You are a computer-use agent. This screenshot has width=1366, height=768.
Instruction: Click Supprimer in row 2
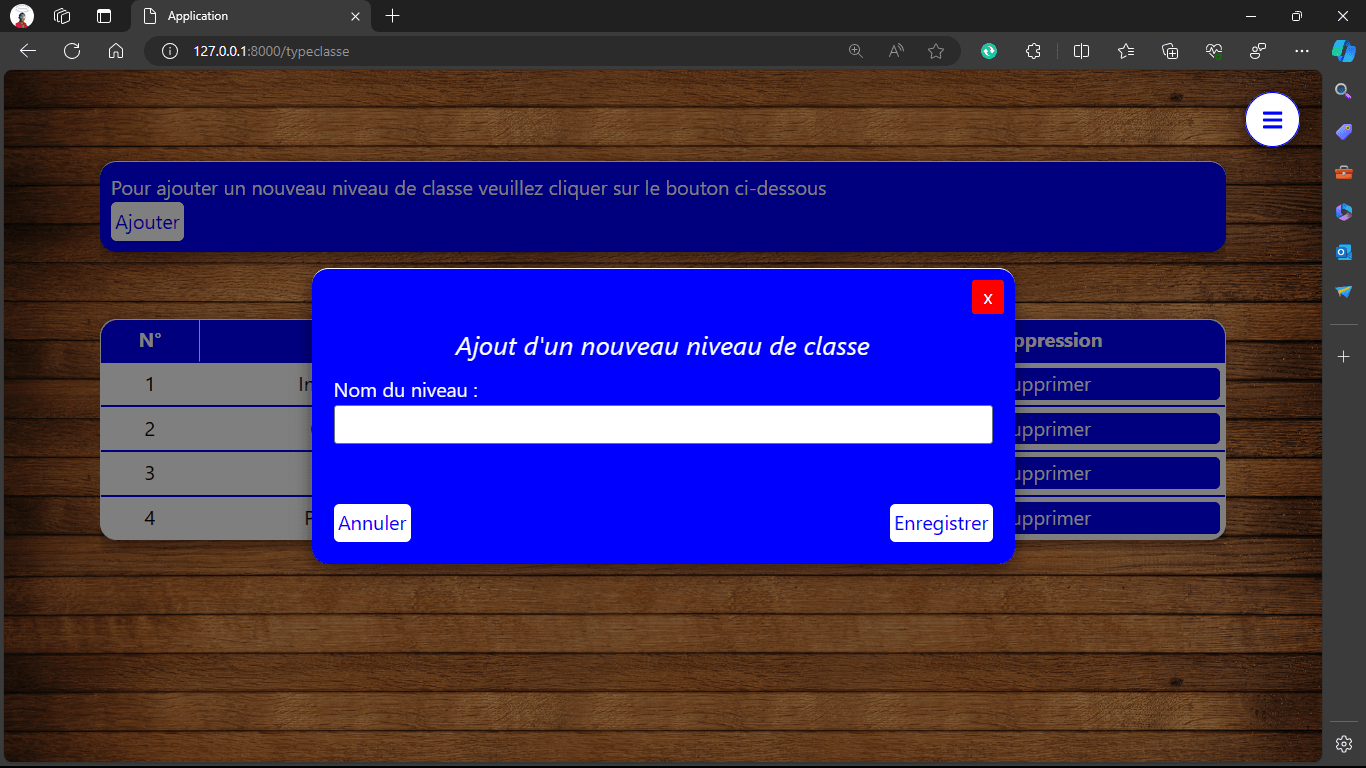point(1117,429)
